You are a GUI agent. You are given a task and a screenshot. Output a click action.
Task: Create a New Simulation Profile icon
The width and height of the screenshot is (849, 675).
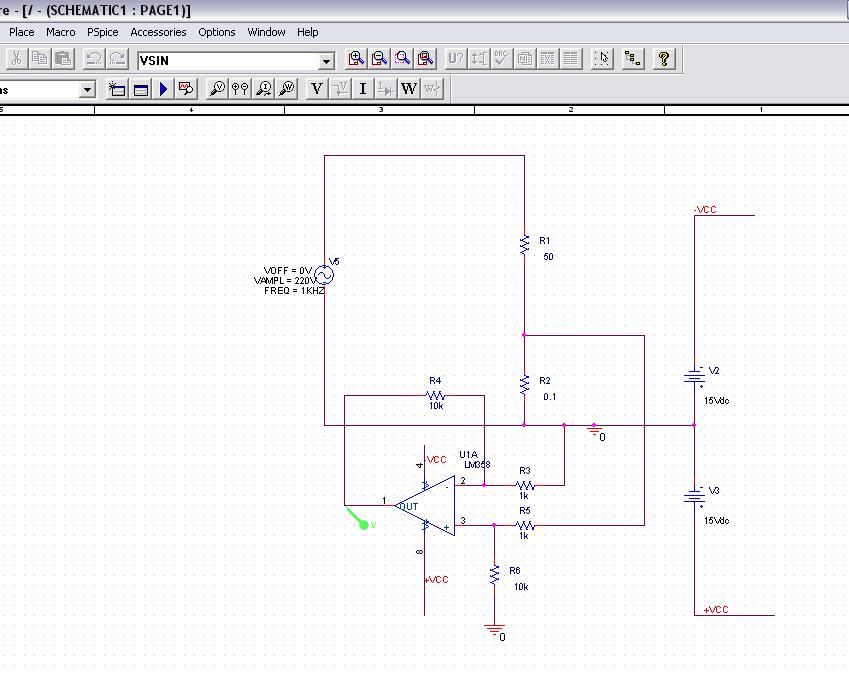(117, 89)
